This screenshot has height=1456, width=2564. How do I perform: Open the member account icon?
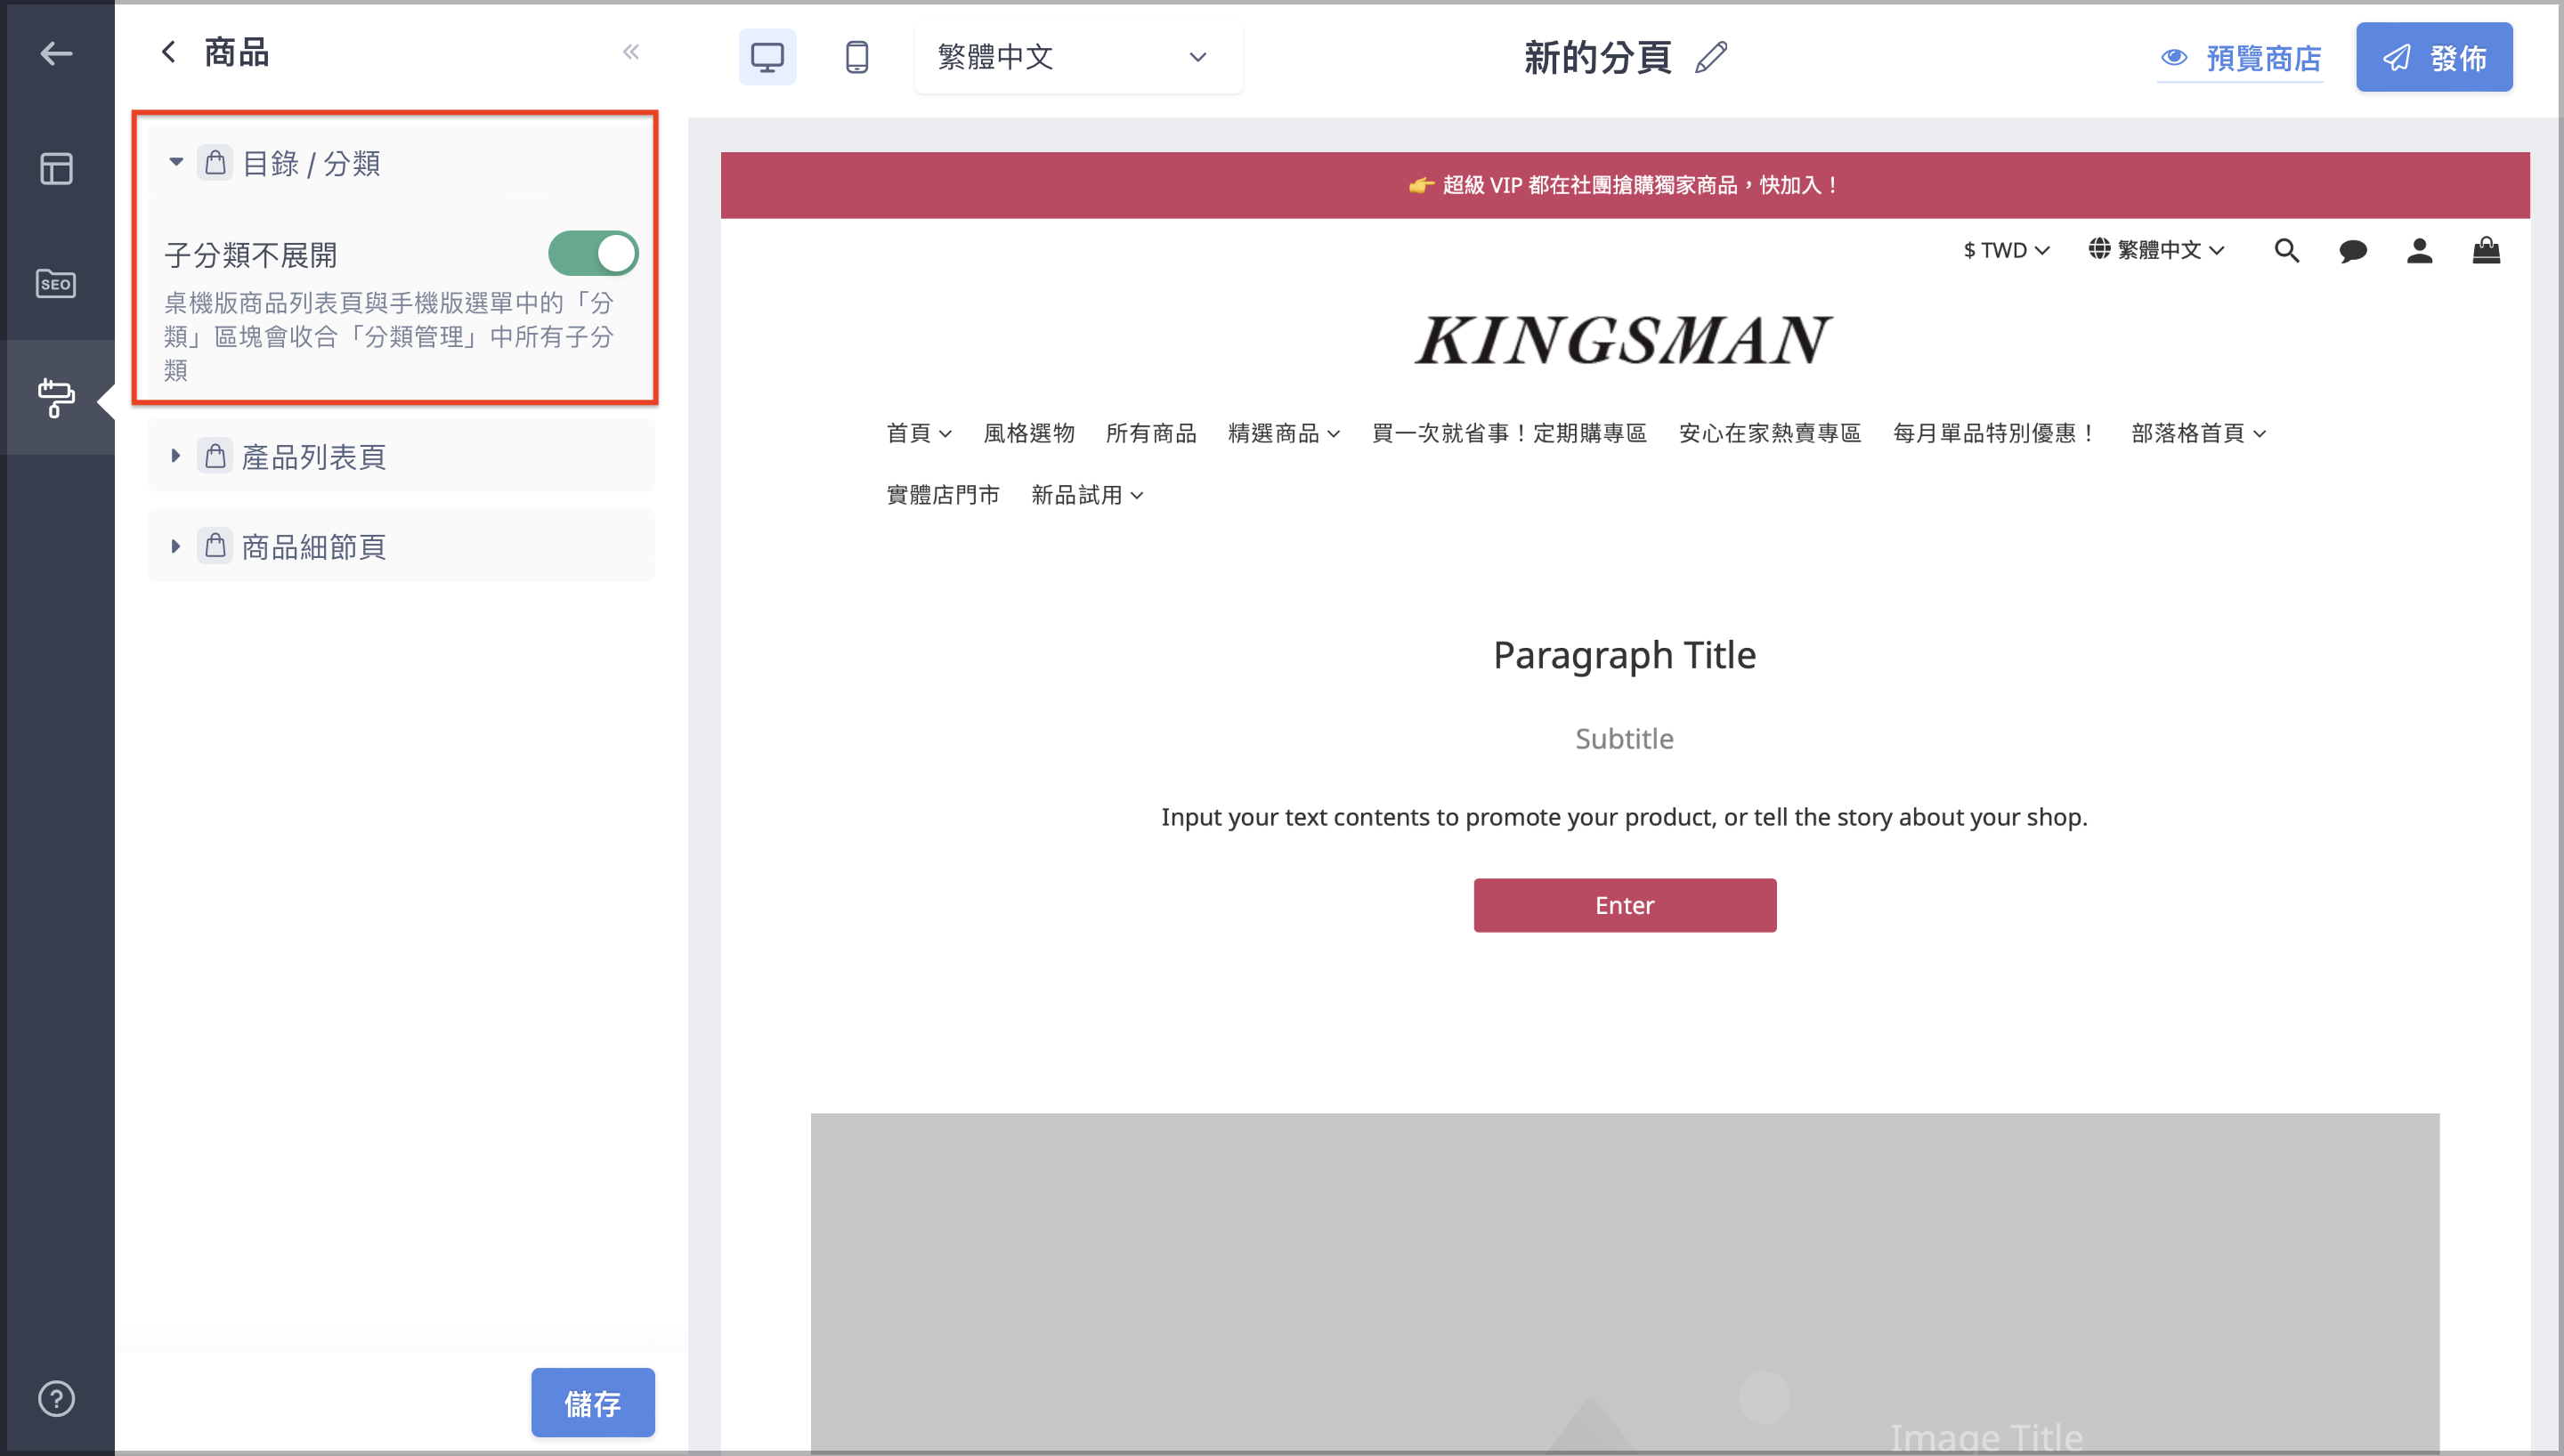pos(2419,250)
